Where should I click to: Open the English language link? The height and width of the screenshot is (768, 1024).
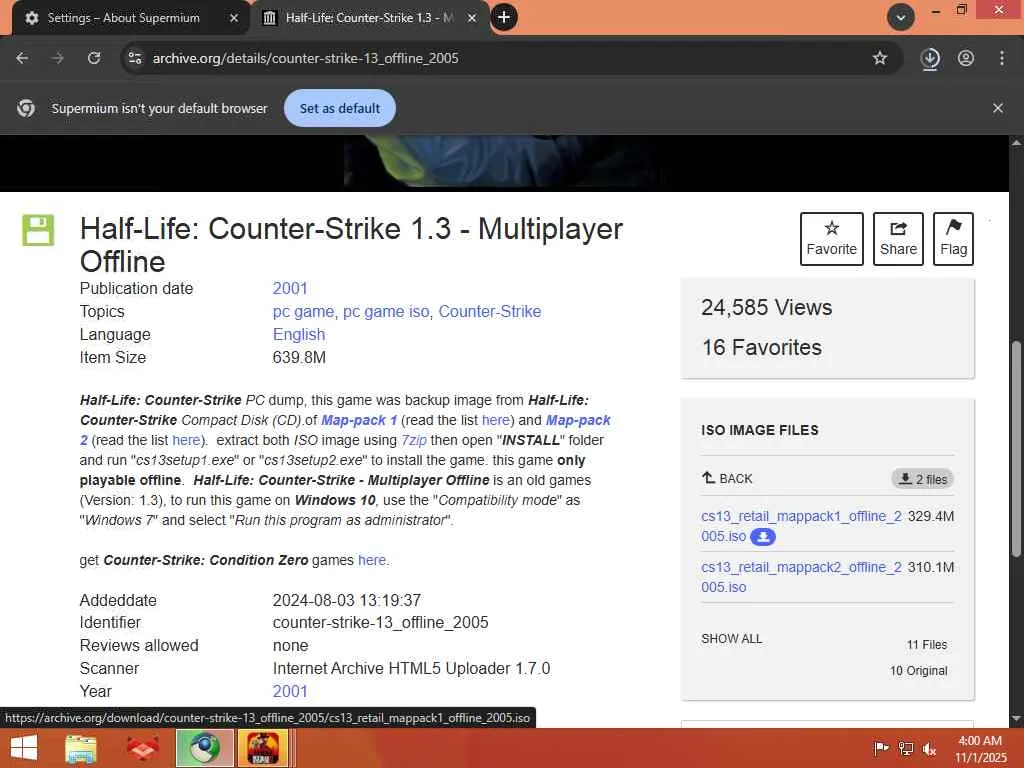[298, 334]
